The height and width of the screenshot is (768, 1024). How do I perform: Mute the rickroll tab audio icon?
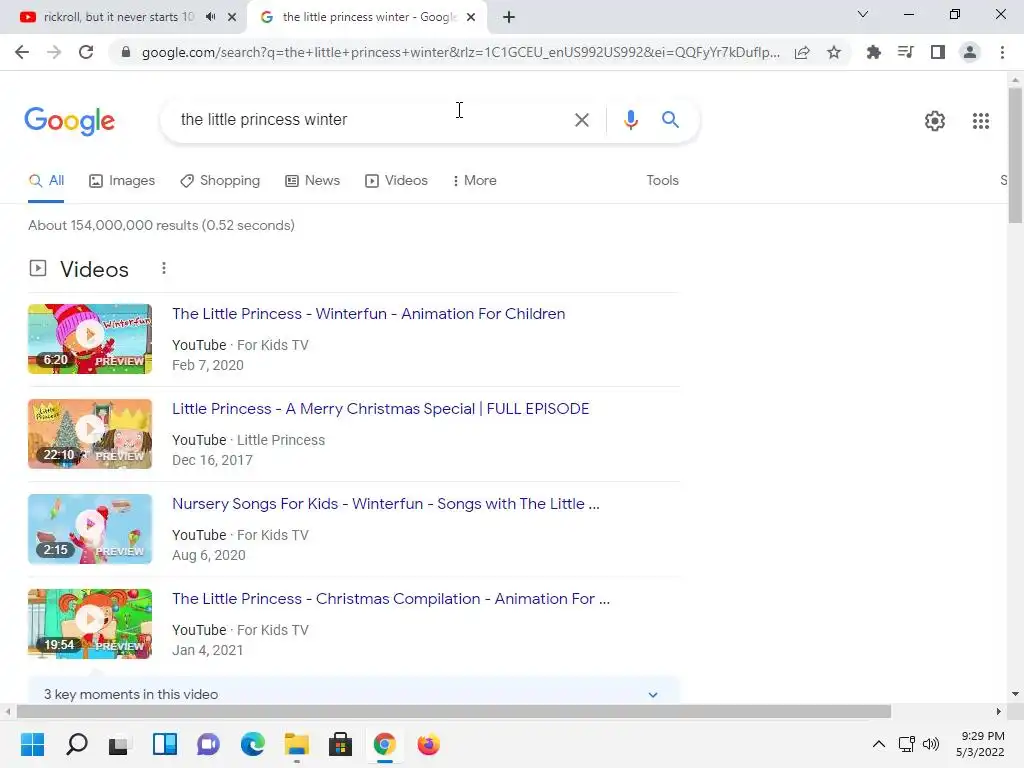coord(210,17)
